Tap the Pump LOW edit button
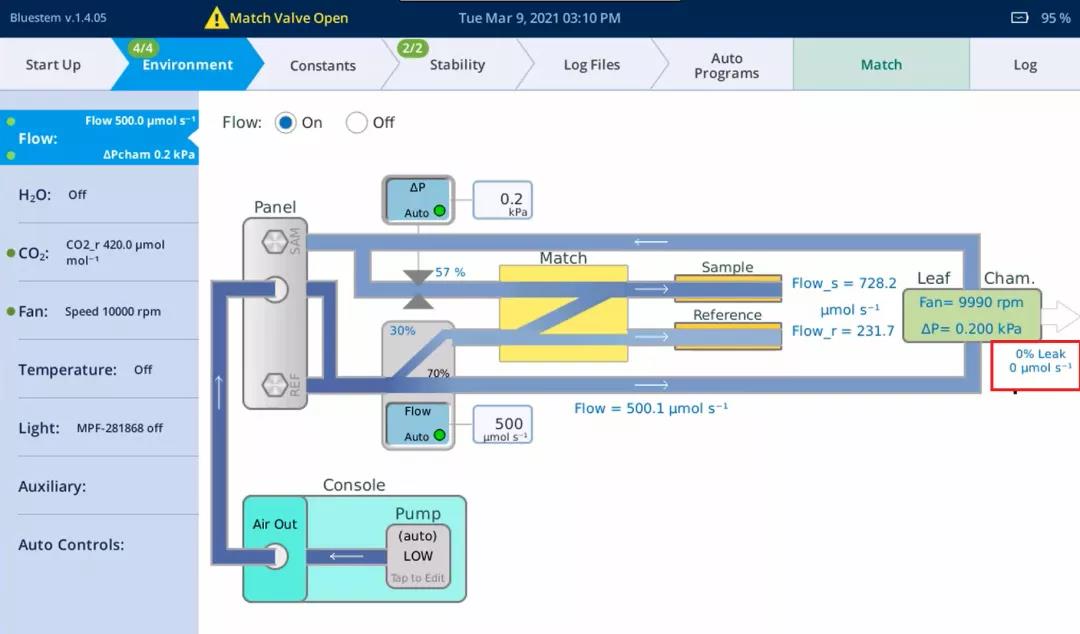Image resolution: width=1080 pixels, height=634 pixels. click(418, 556)
